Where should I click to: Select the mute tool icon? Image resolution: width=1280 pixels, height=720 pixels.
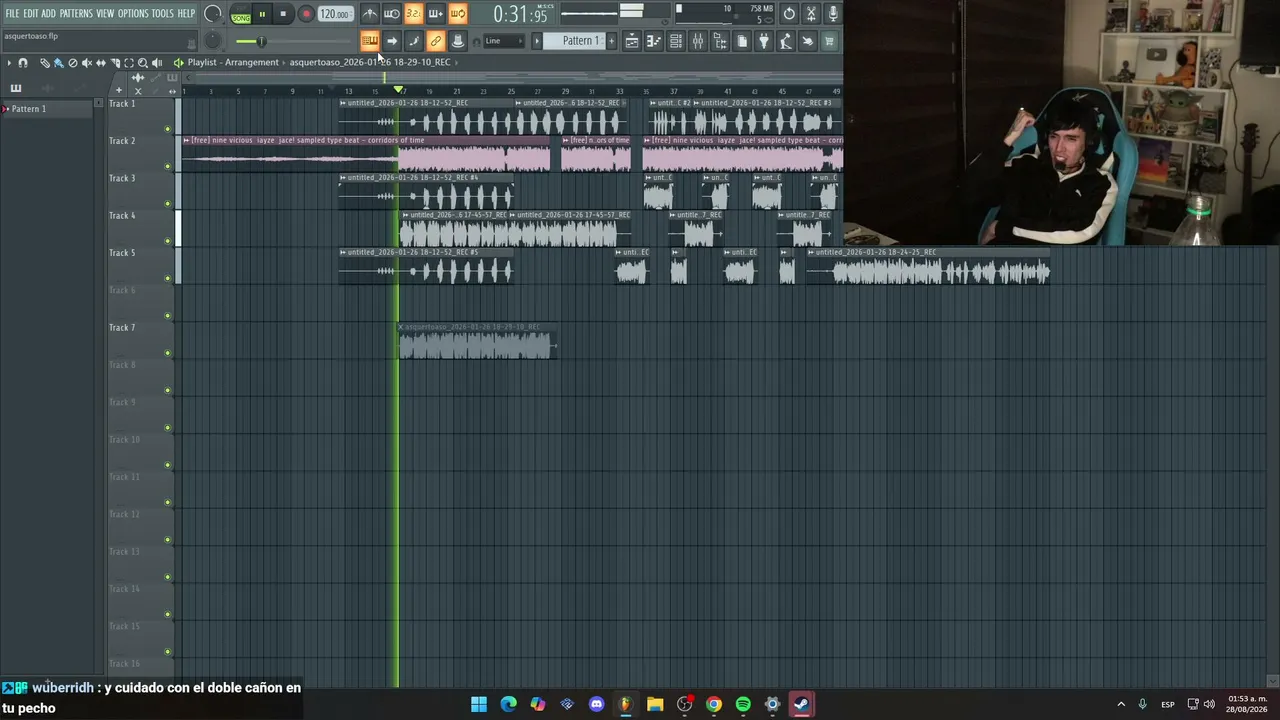86,63
